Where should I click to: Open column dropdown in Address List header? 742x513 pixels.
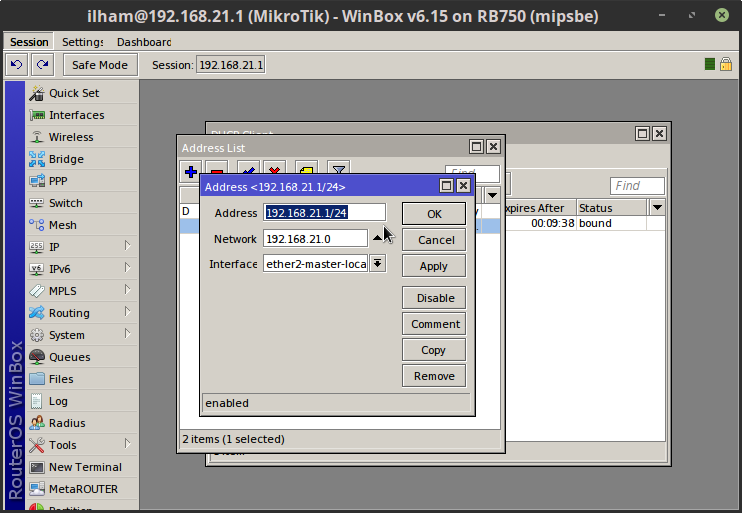pos(493,195)
